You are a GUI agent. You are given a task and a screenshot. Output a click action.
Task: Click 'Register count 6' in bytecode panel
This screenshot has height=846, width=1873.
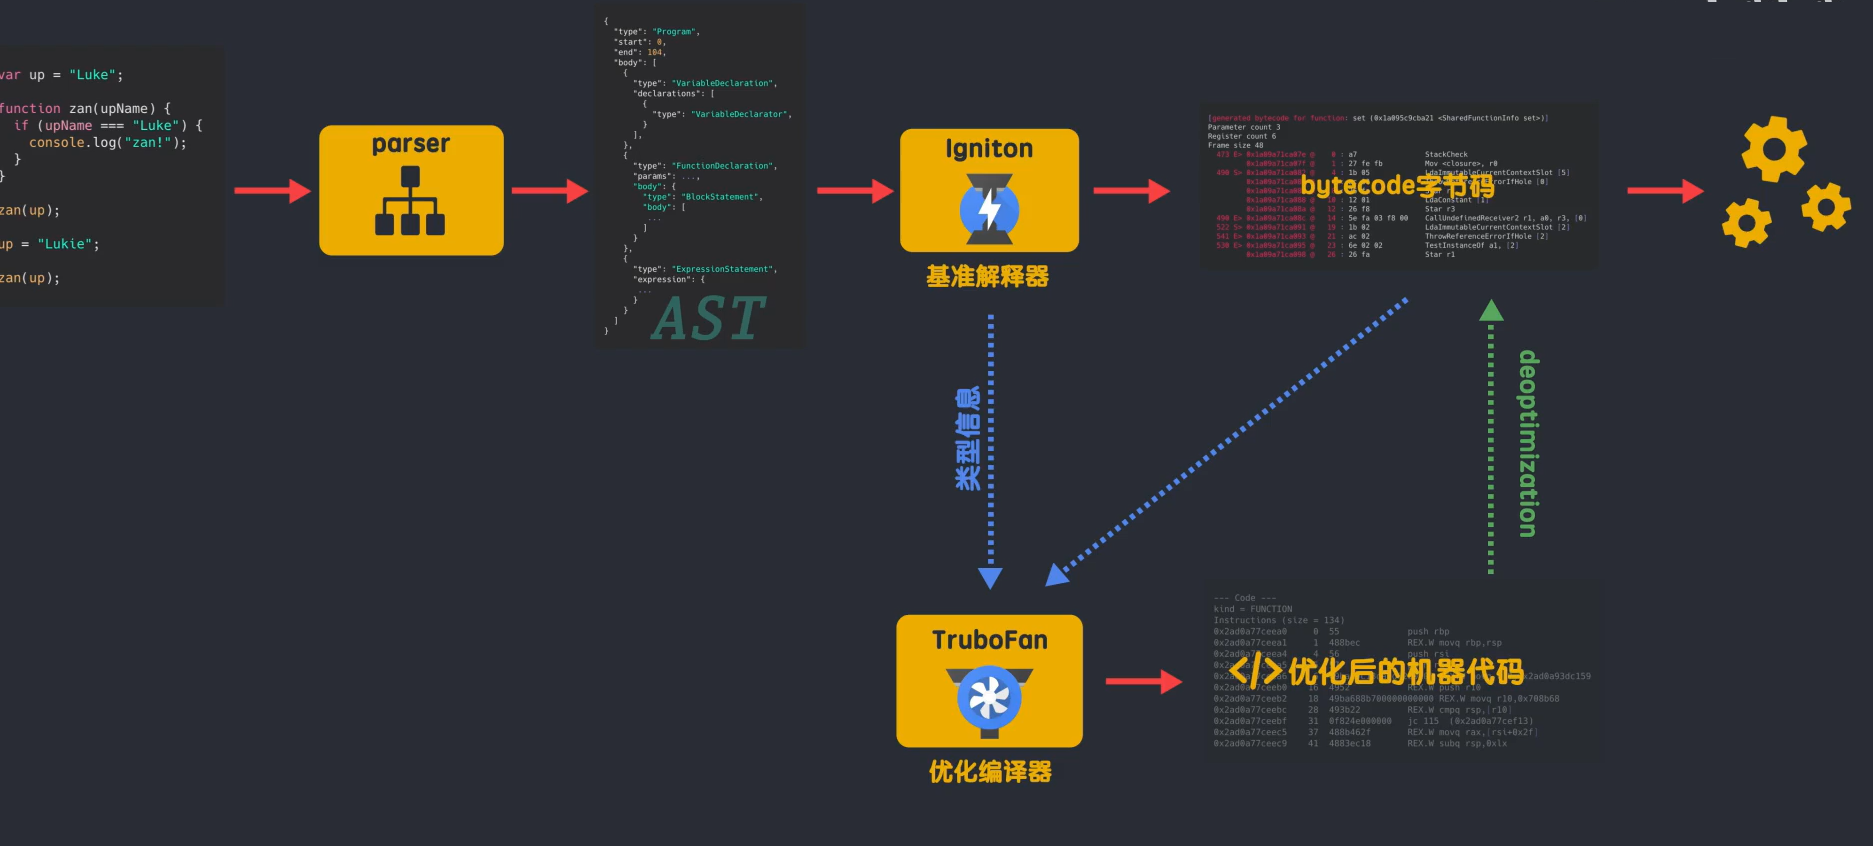click(x=1242, y=136)
